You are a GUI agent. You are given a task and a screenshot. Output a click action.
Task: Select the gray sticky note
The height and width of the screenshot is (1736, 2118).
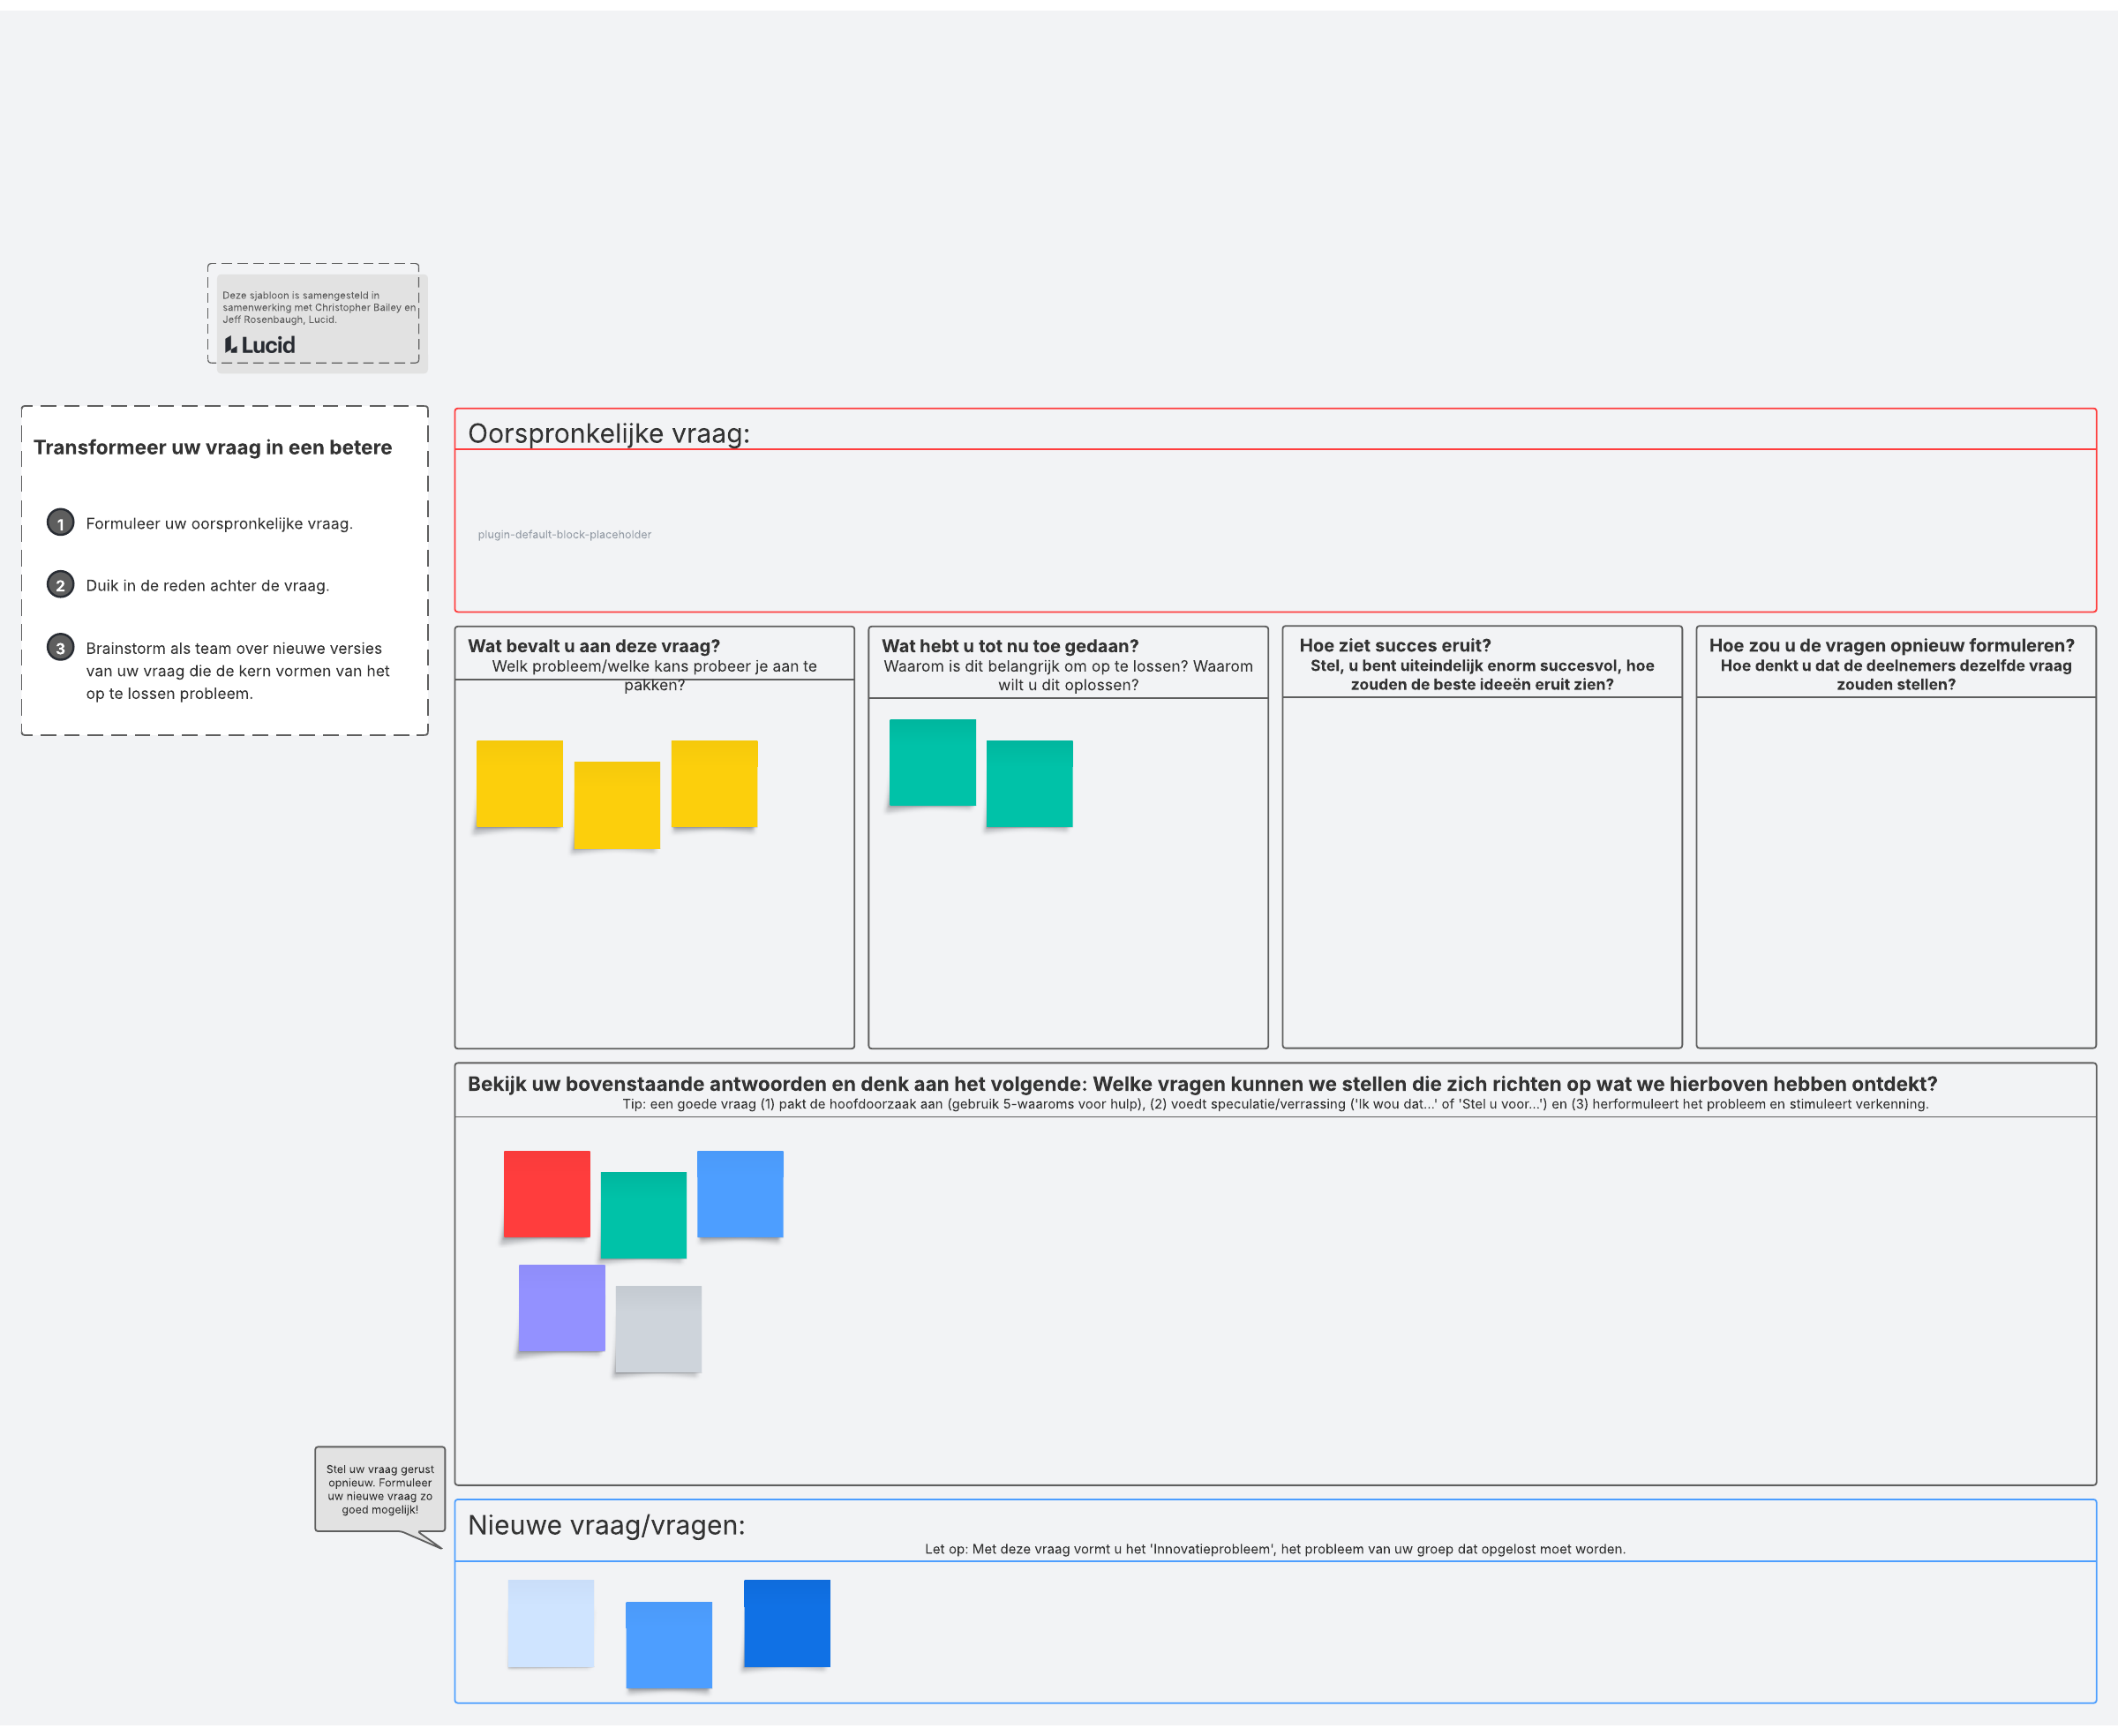(658, 1328)
